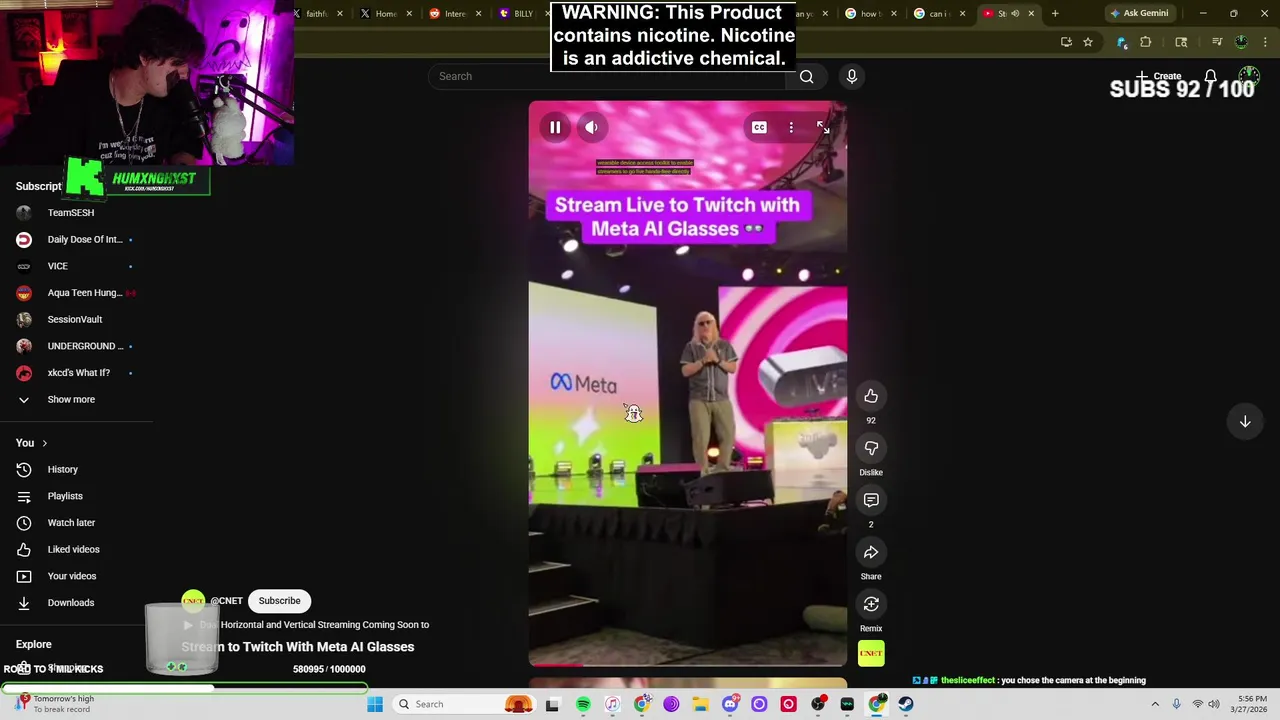Switch to the Reddit Intere browser tab
Image resolution: width=1280 pixels, height=720 pixels.
pyautogui.click(x=454, y=13)
